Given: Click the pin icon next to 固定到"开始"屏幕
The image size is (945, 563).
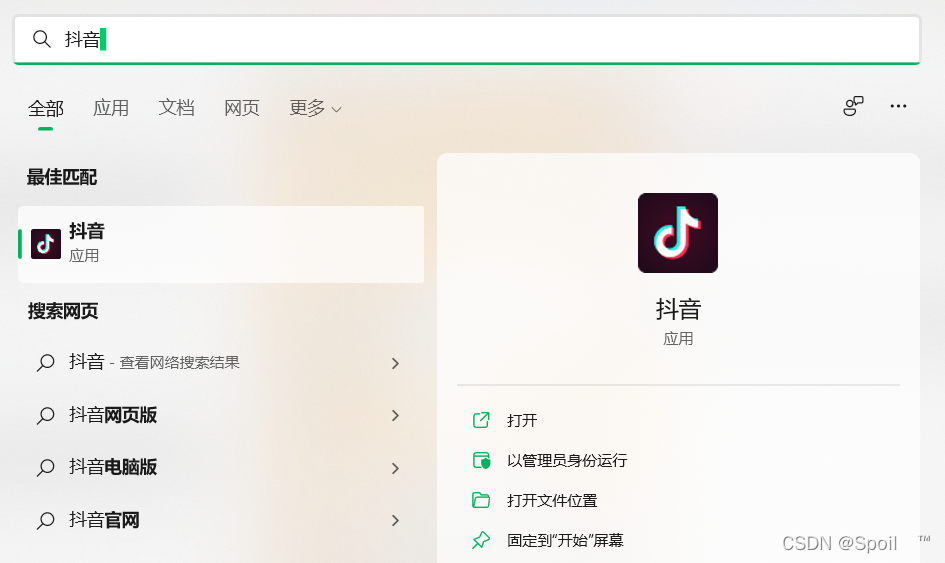Looking at the screenshot, I should (481, 540).
